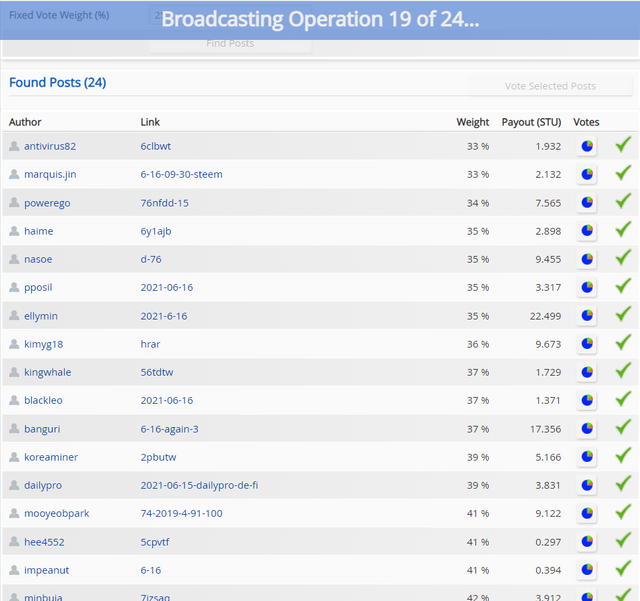Click weight 36 % in kimyg18 row
The height and width of the screenshot is (601, 640).
click(x=478, y=344)
